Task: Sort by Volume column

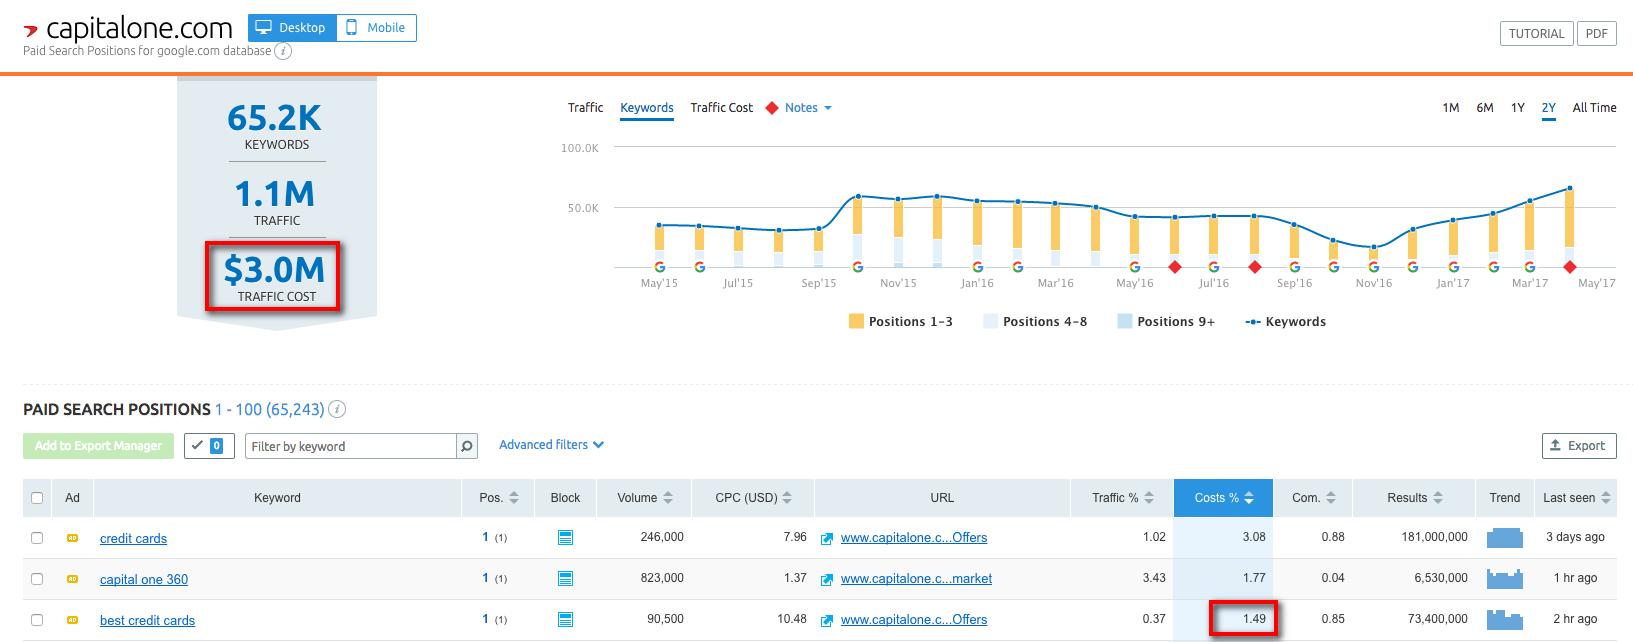Action: pos(645,498)
